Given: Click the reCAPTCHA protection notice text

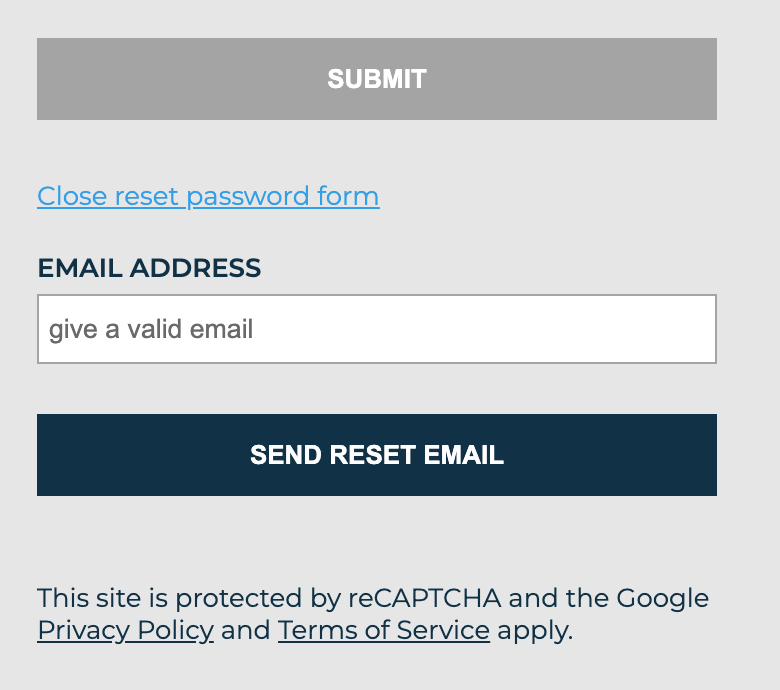Looking at the screenshot, I should [372, 599].
